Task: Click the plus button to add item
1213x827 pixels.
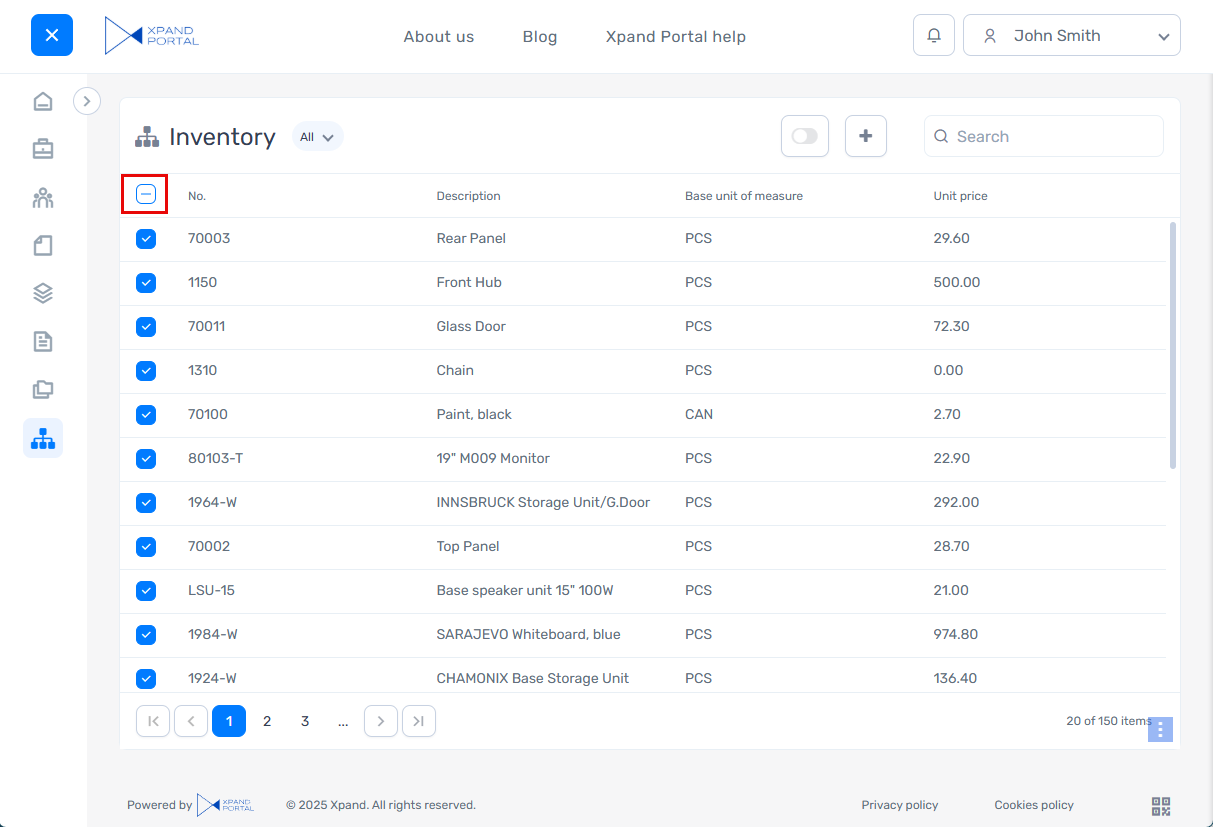Action: [x=866, y=136]
